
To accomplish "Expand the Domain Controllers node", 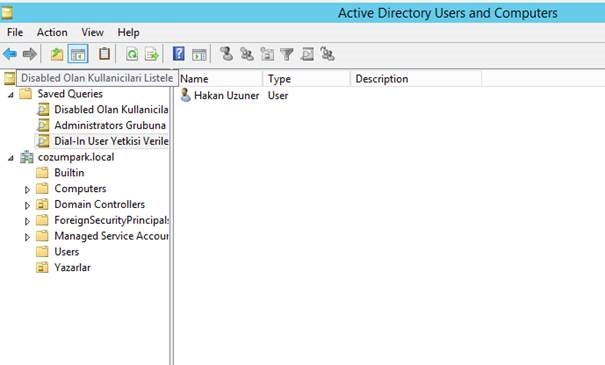I will coord(27,205).
